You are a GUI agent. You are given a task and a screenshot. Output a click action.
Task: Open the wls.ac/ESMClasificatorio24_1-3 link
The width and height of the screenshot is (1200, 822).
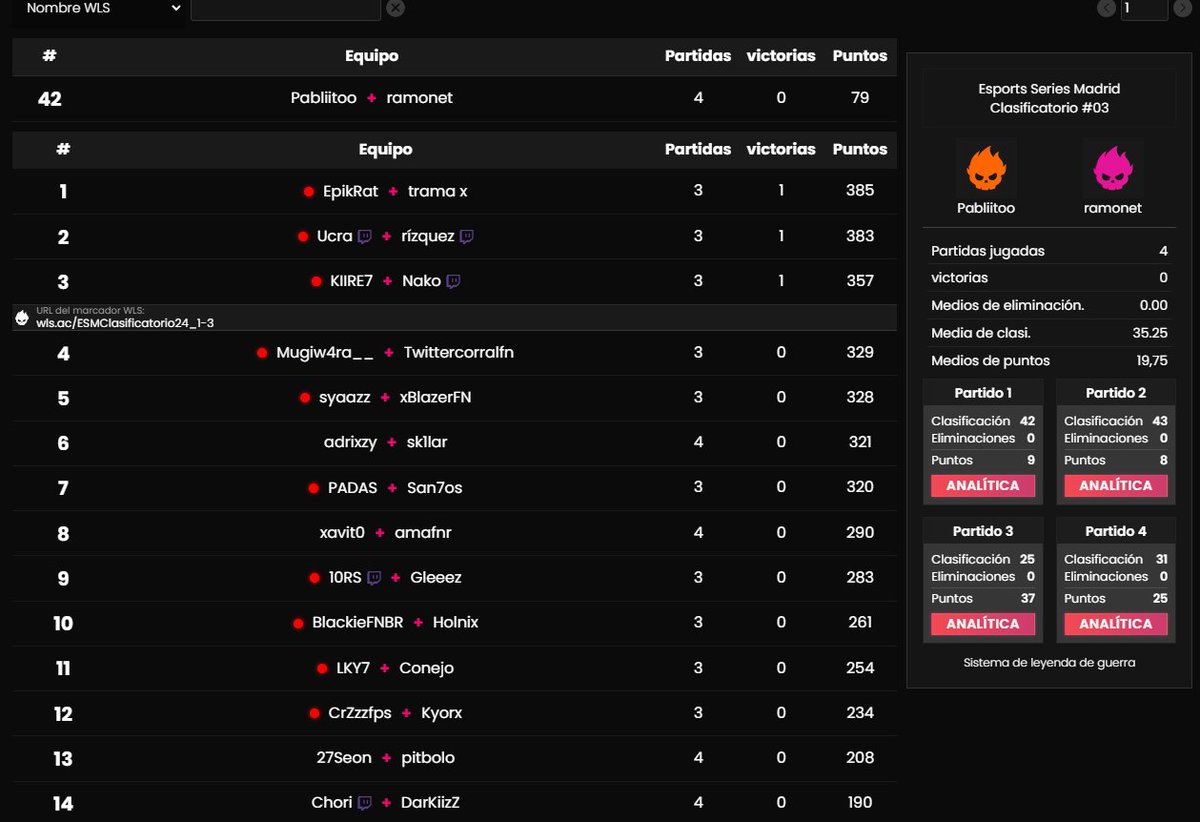coord(125,323)
